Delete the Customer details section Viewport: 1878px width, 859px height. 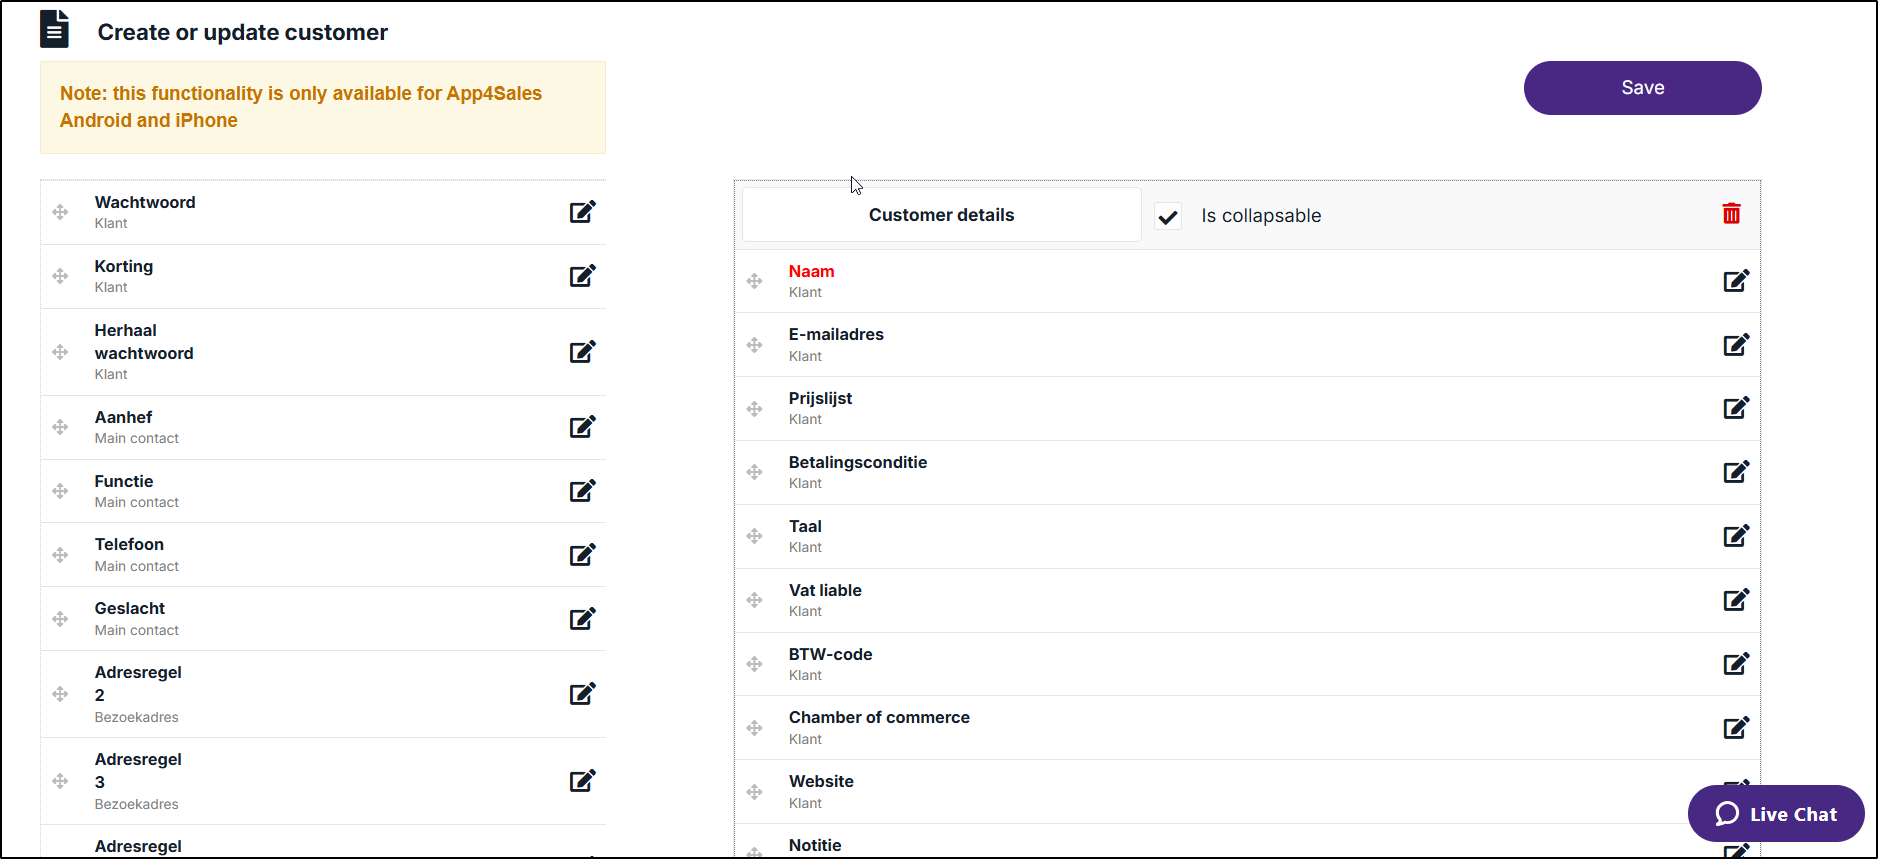click(x=1732, y=213)
